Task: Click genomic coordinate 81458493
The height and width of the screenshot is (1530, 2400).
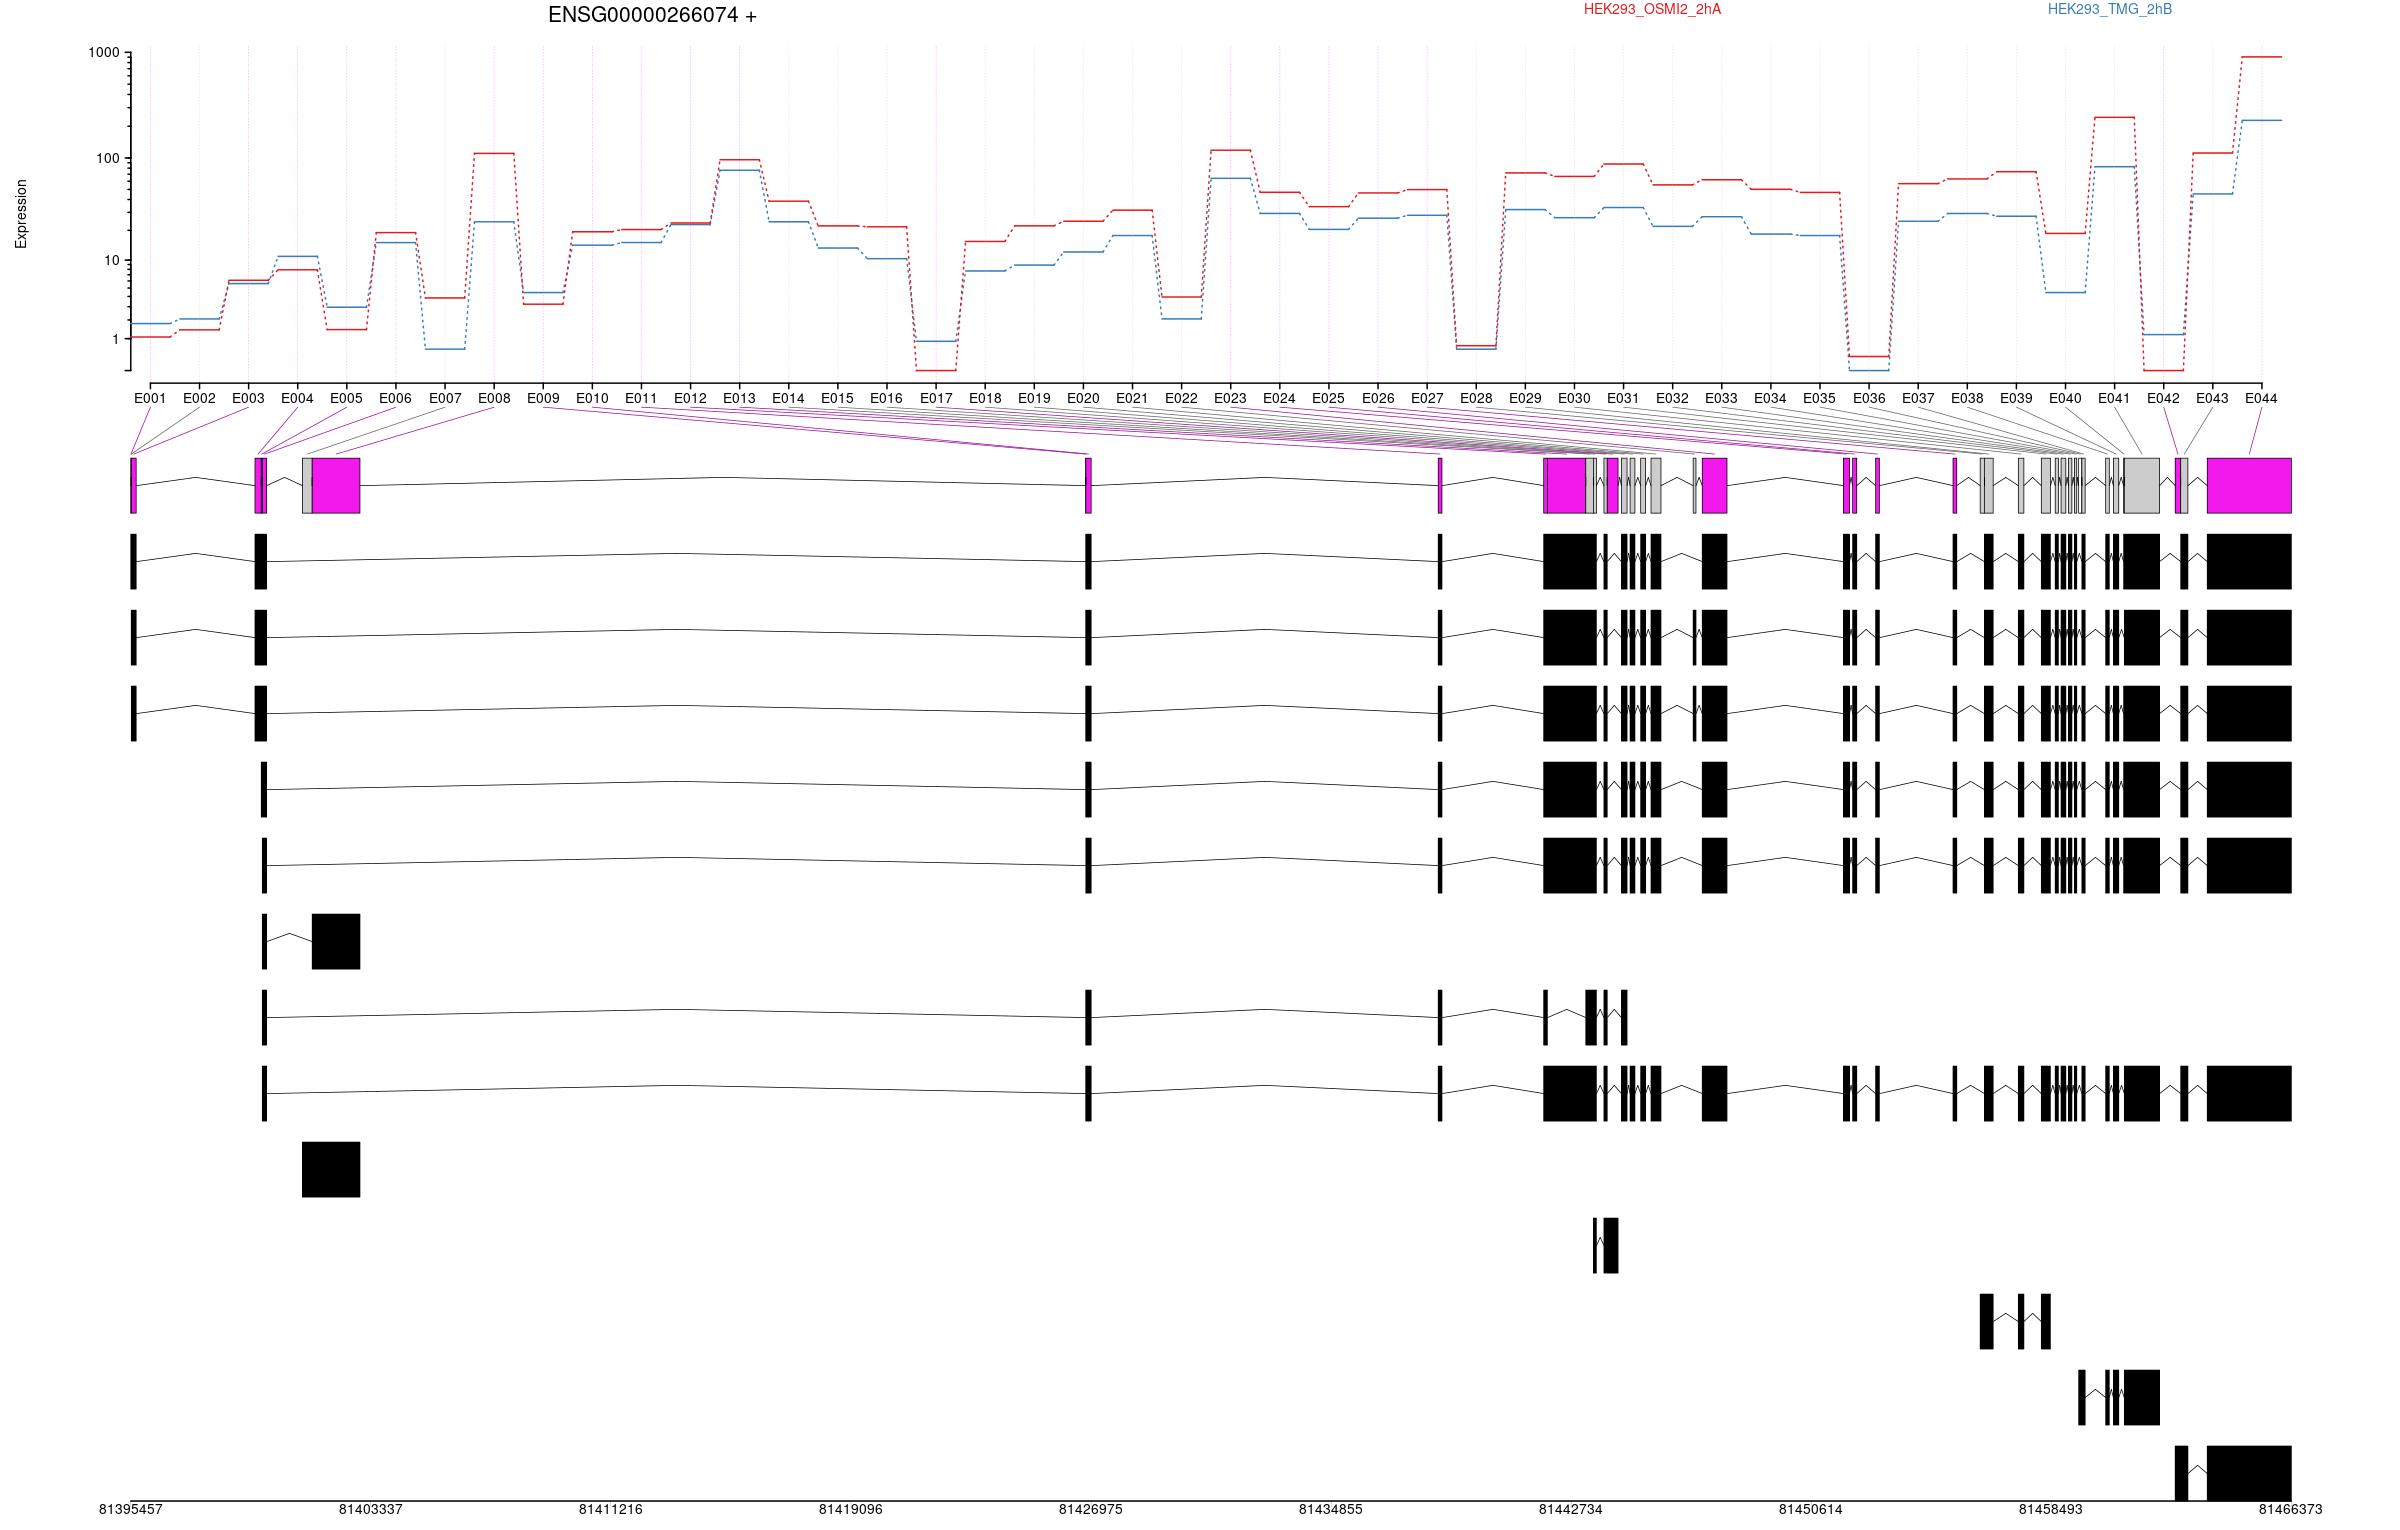Action: tap(2051, 1509)
